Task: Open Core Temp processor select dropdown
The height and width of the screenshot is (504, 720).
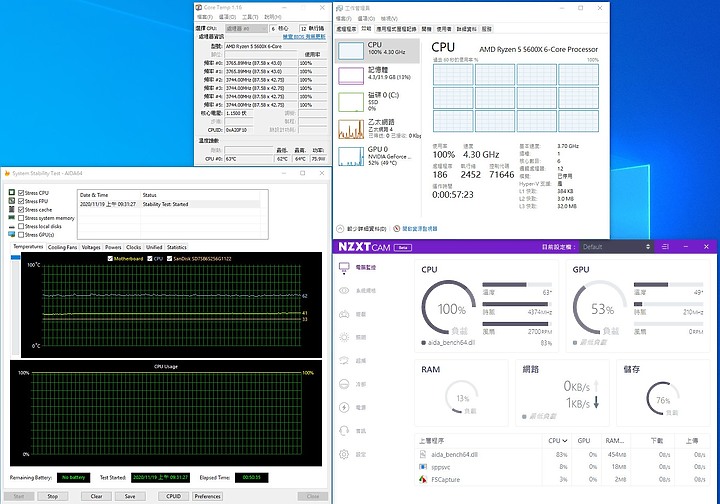Action: [x=247, y=28]
